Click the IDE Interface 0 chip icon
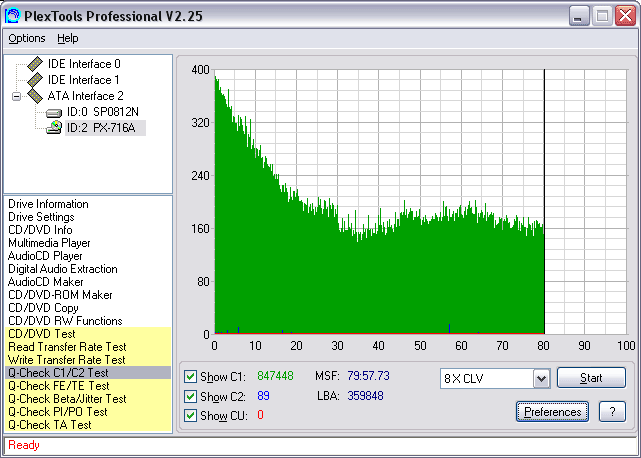Screen dimensions: 641x458 click(35, 63)
